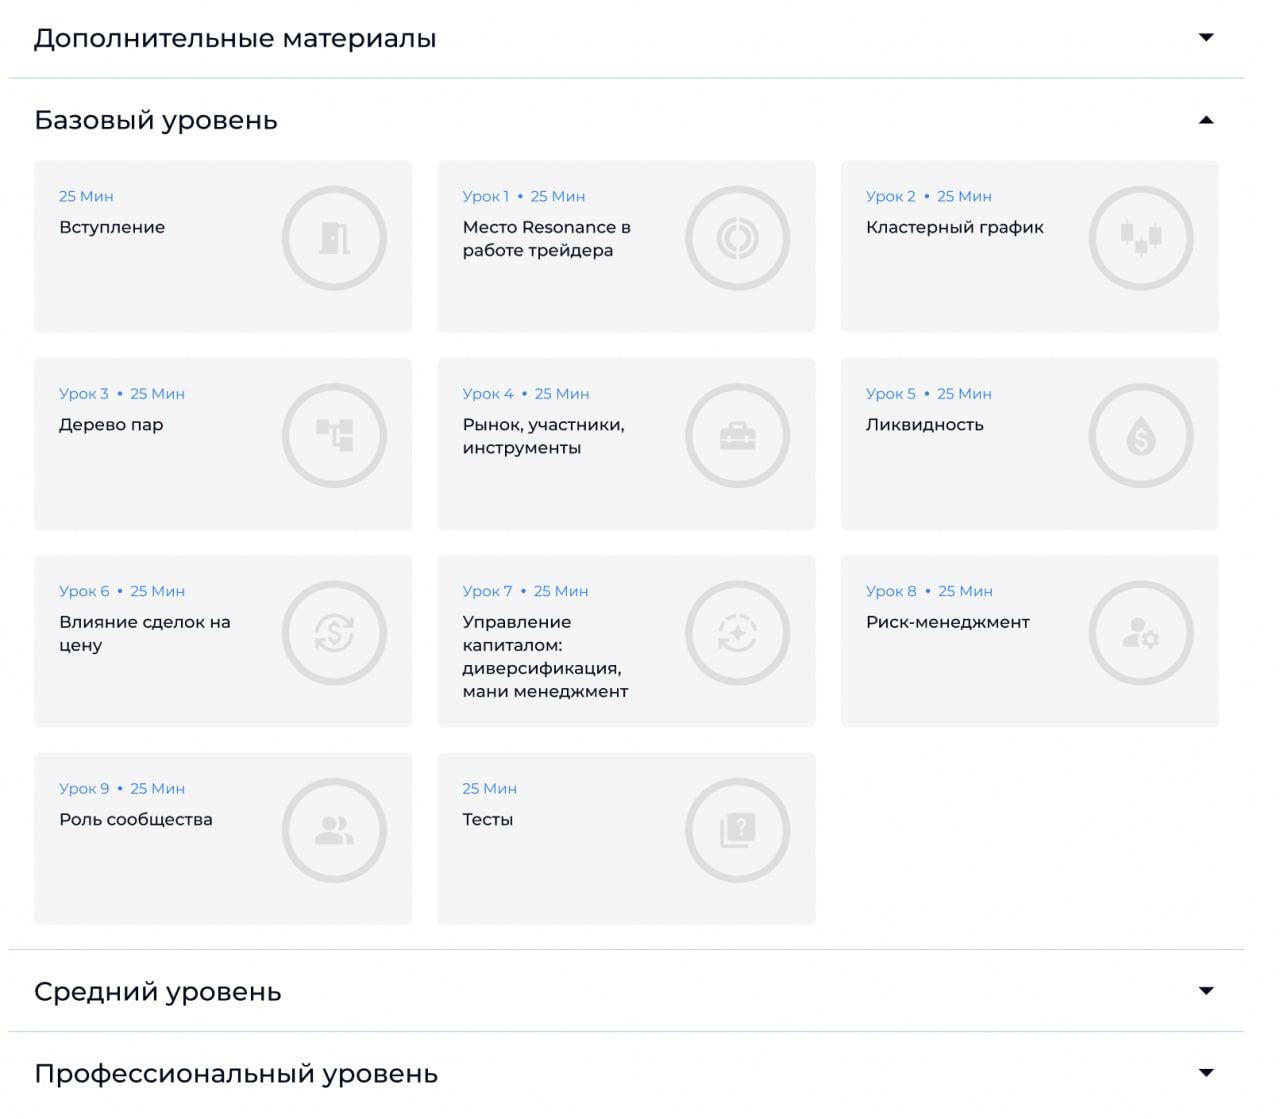This screenshot has width=1280, height=1119.
Task: Click the dollar droplet icon on Ликвидность
Action: (1141, 436)
